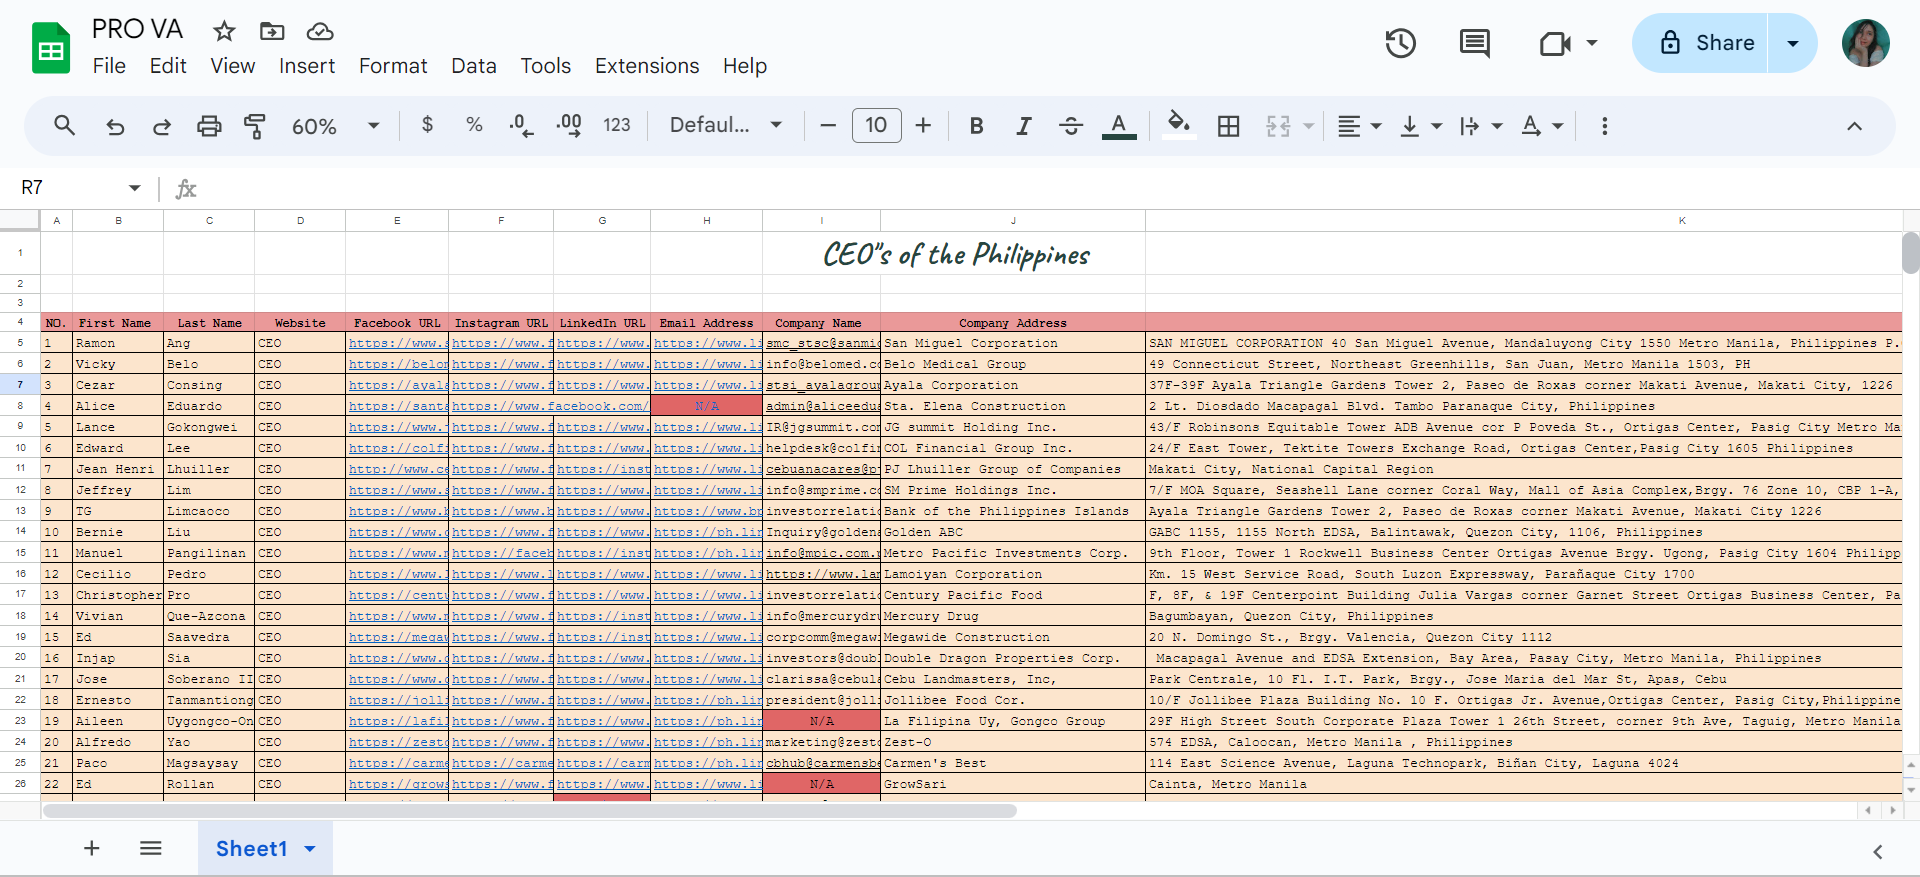Image resolution: width=1920 pixels, height=877 pixels.
Task: Open text rotation dropdown
Action: click(x=1542, y=126)
